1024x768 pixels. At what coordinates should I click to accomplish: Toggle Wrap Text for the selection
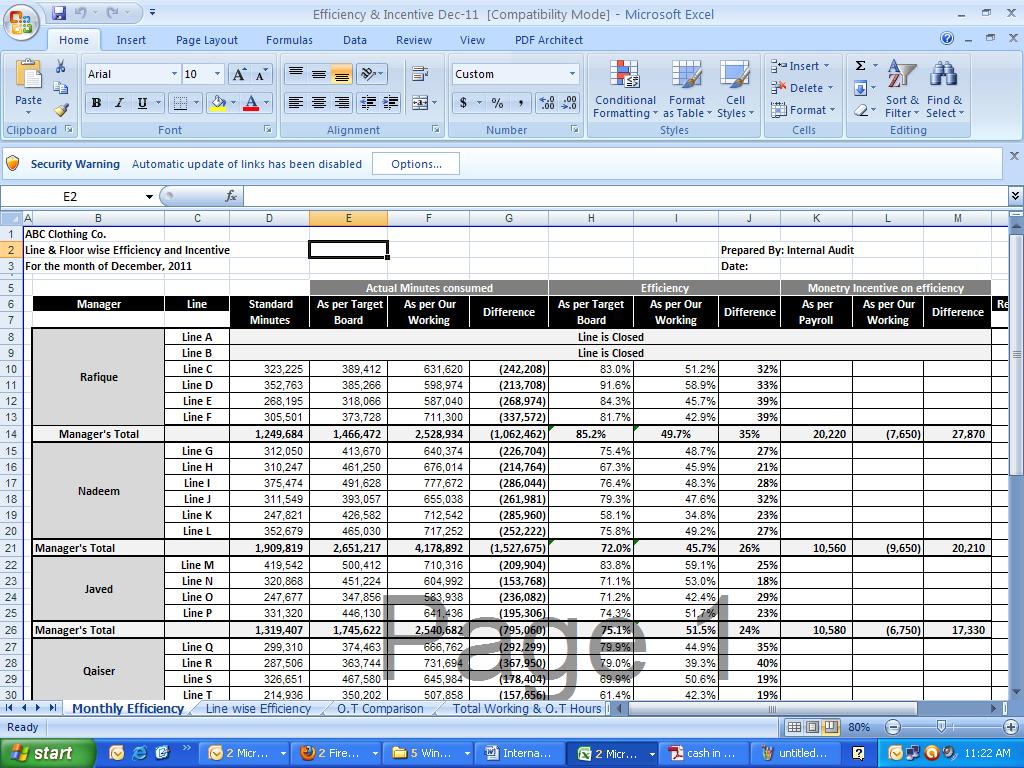point(417,73)
